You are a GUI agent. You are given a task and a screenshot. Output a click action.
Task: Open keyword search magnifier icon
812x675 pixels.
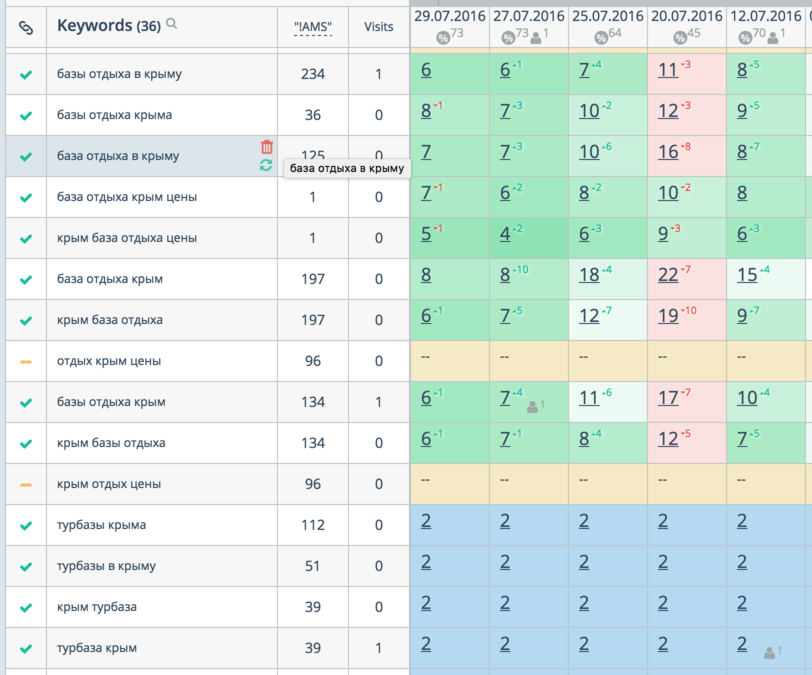click(171, 24)
